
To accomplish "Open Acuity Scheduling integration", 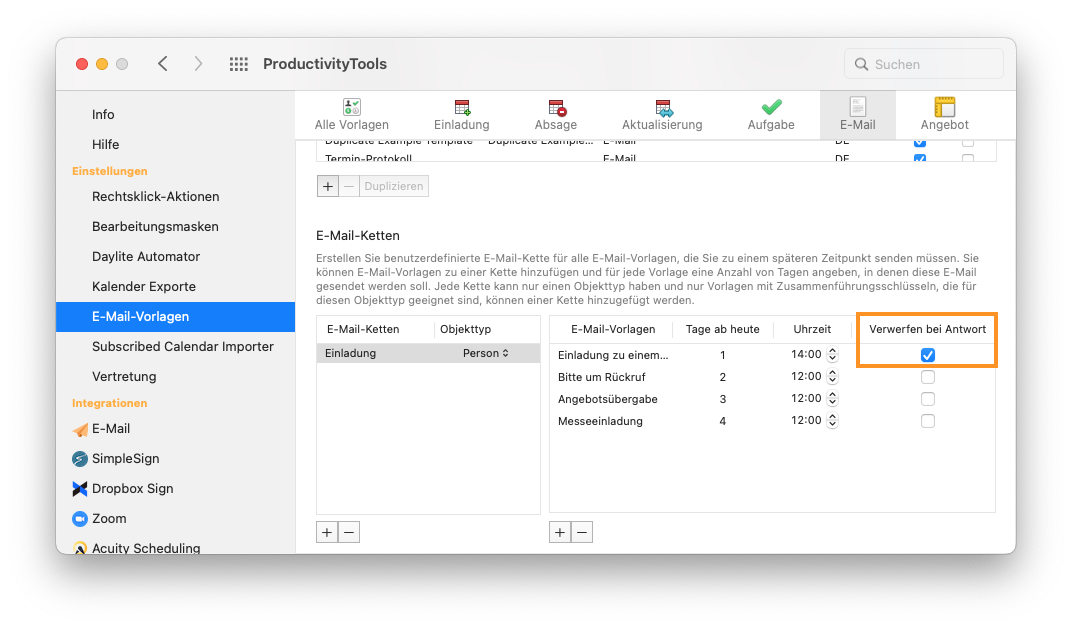I will coord(136,547).
